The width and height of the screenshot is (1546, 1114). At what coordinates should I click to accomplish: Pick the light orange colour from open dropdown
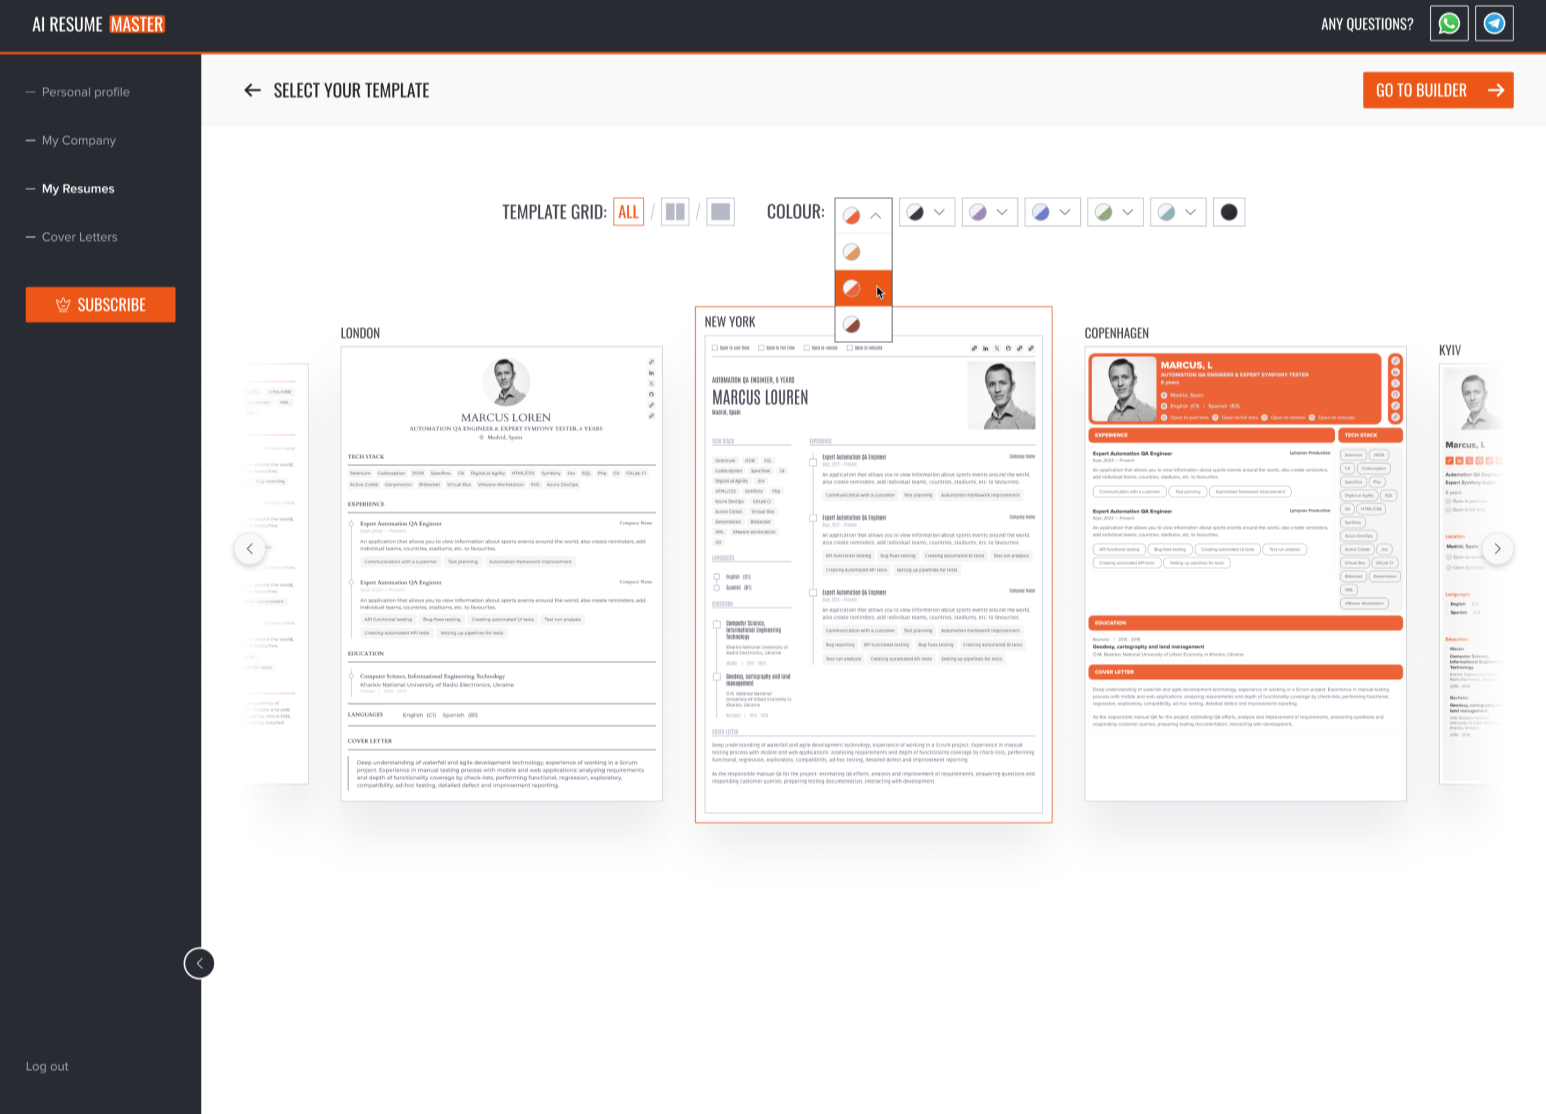852,252
